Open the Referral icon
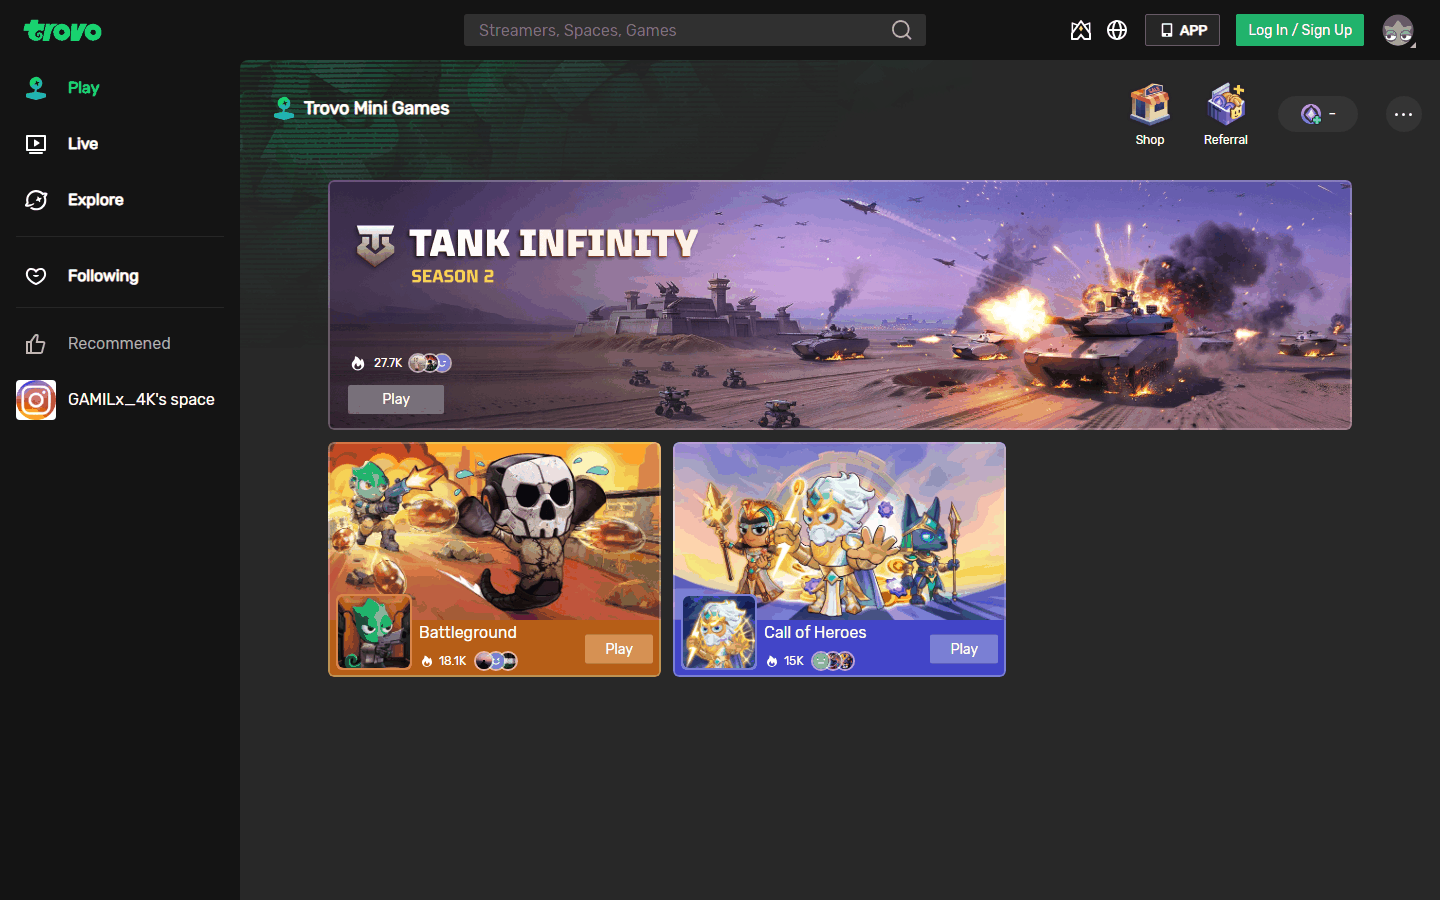This screenshot has height=900, width=1440. pos(1226,115)
